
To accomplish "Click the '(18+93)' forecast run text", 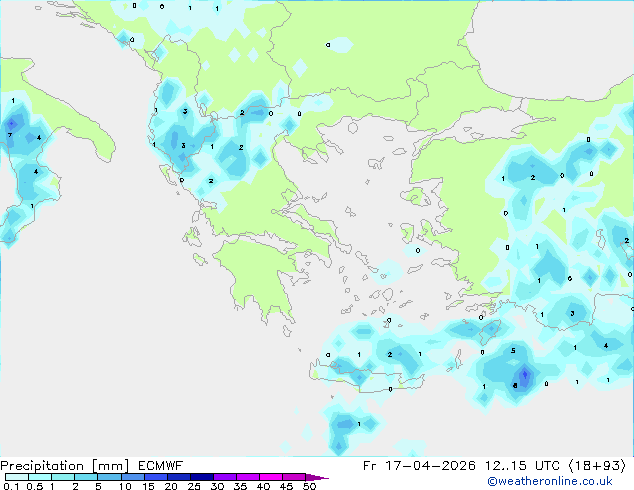I will (597, 466).
